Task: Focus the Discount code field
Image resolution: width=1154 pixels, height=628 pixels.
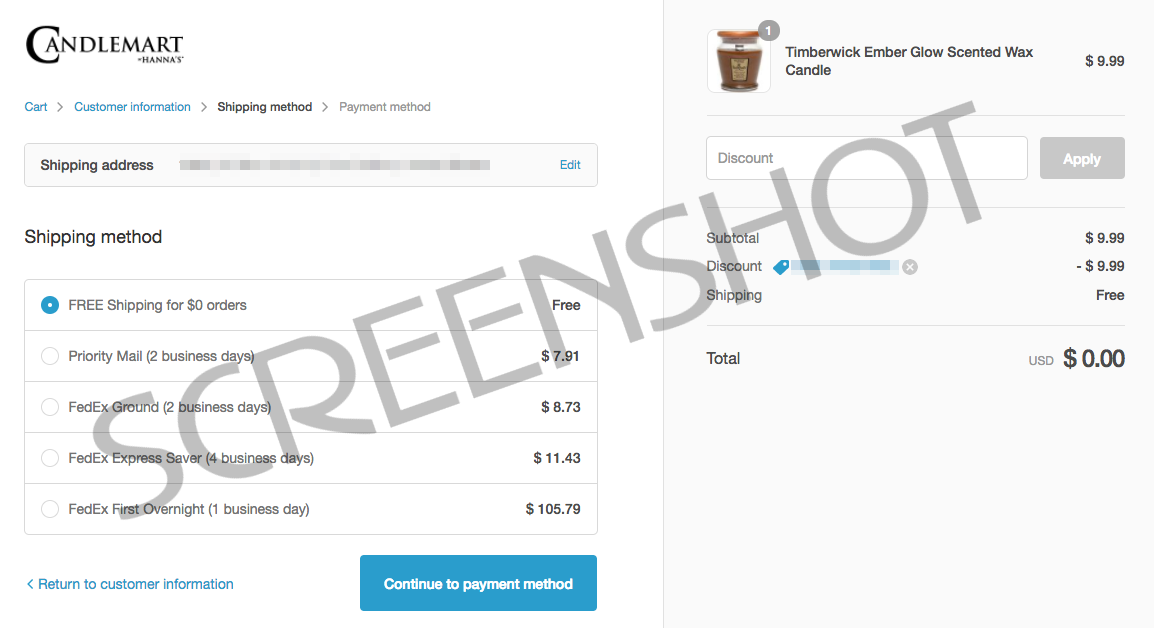Action: pos(866,158)
